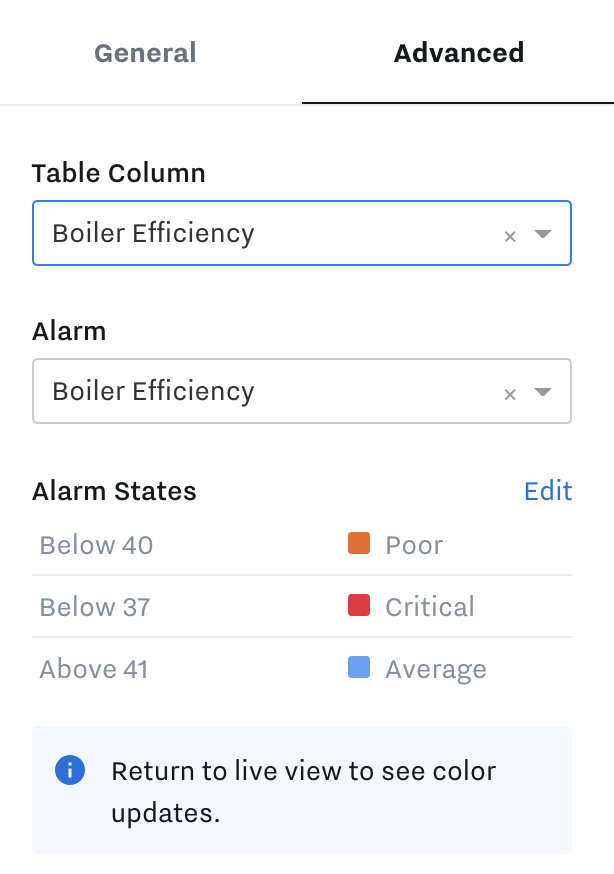
Task: Open the Table Column Boiler Efficiency combo box
Action: (302, 233)
